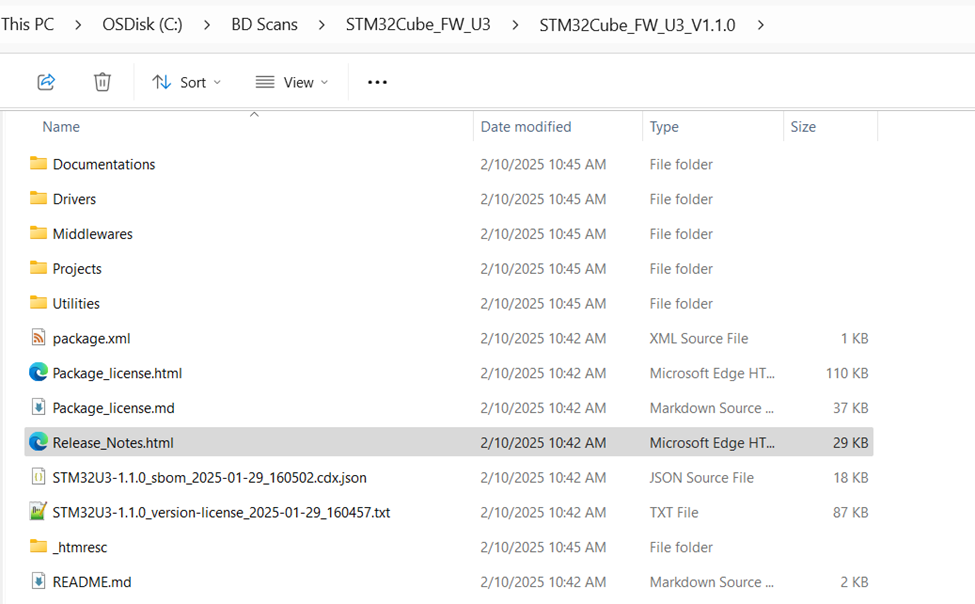
Task: Open the Sort dropdown menu
Action: tap(187, 82)
